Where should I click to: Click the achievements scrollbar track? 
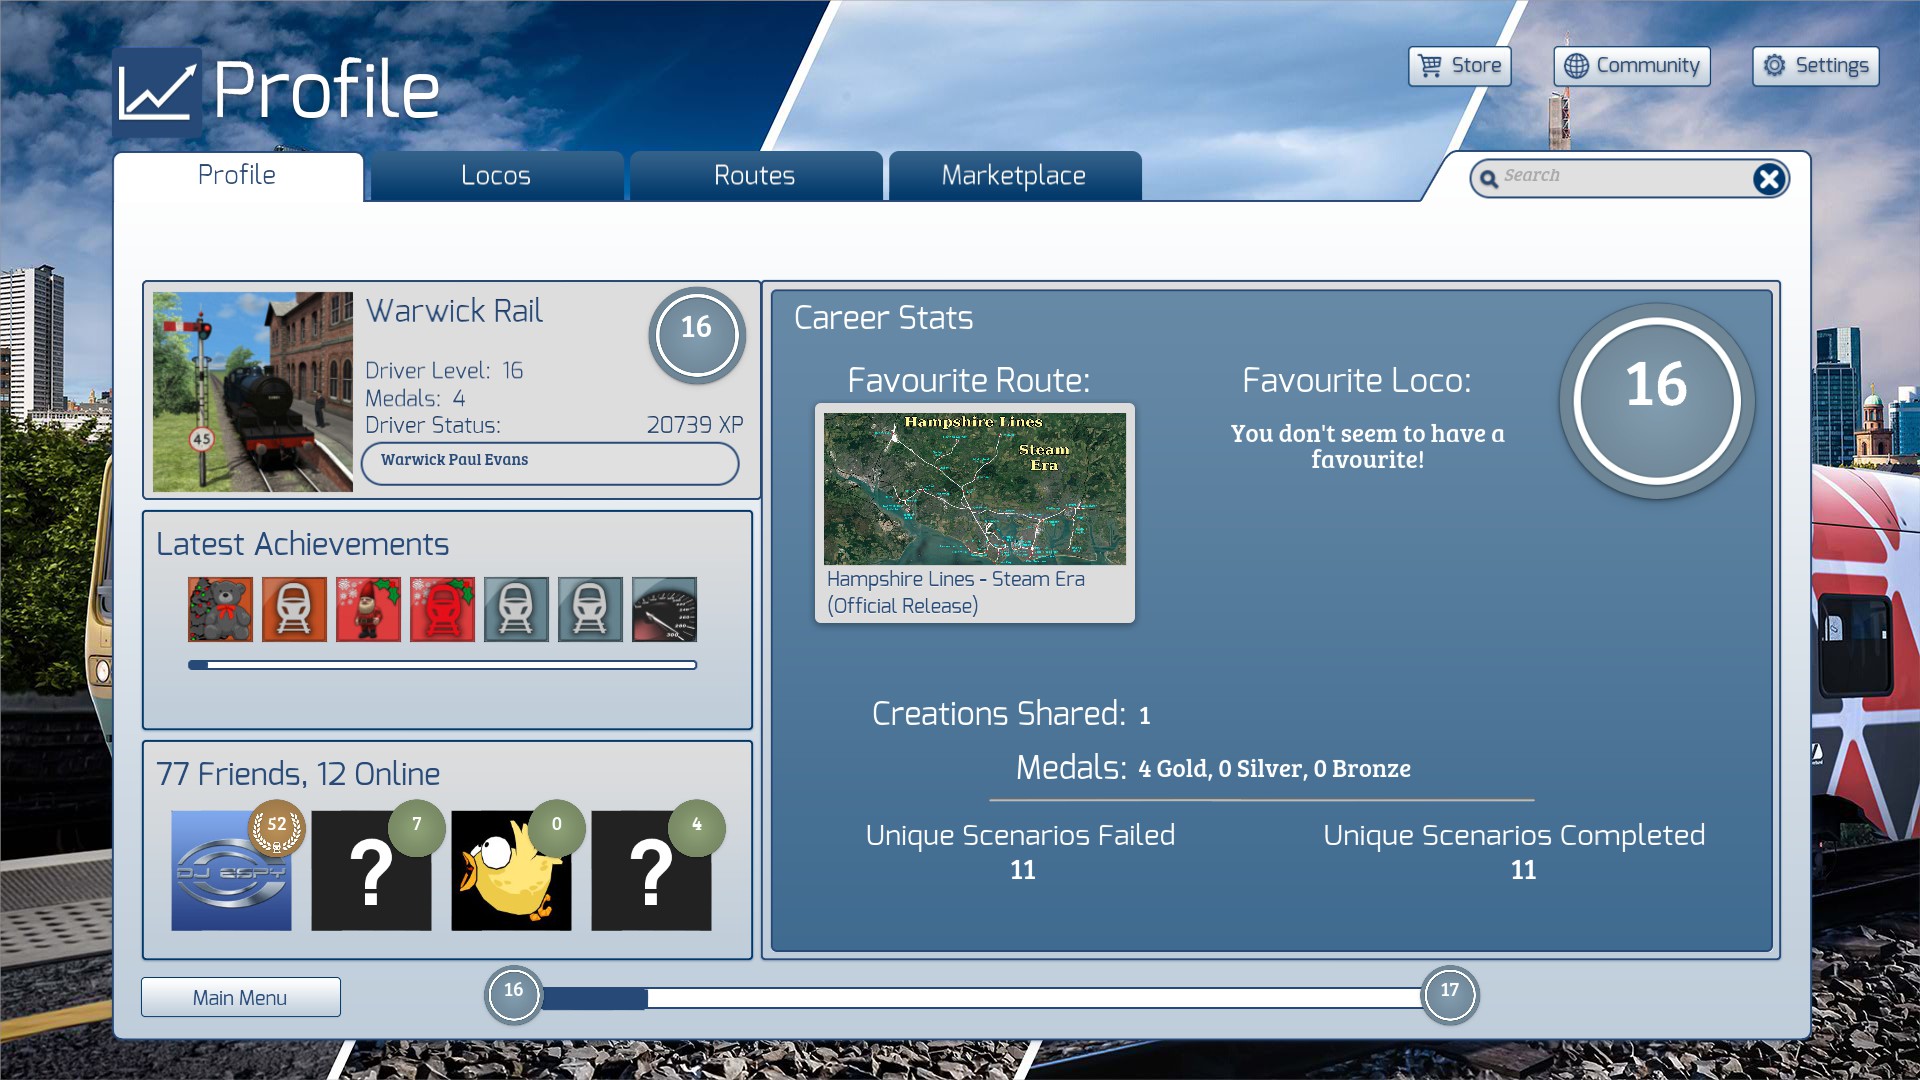click(442, 665)
